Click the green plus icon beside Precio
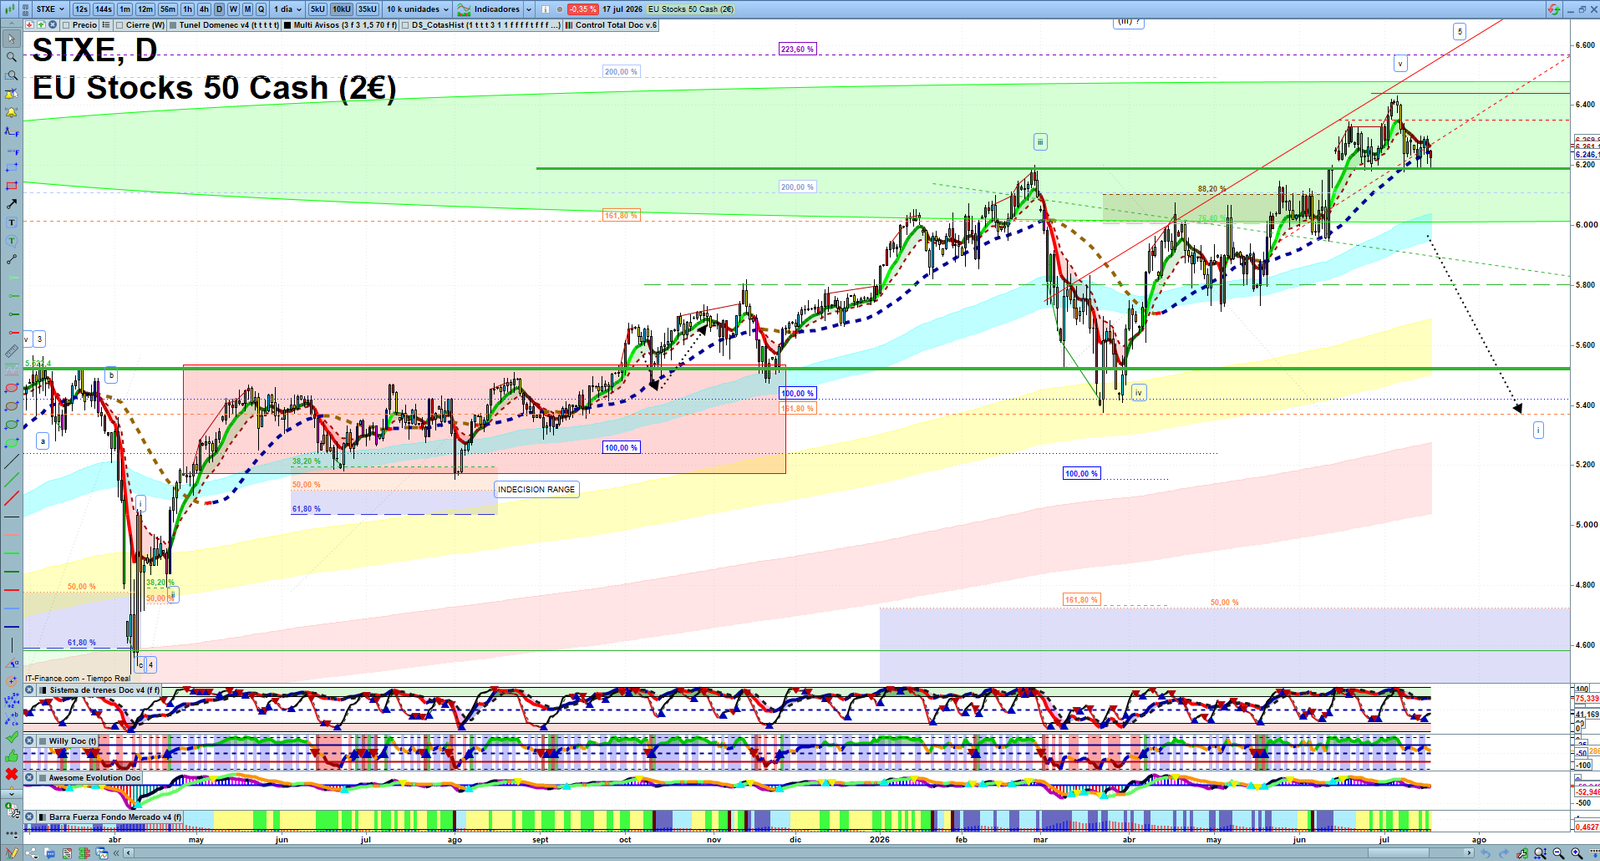This screenshot has width=1600, height=861. tap(40, 25)
